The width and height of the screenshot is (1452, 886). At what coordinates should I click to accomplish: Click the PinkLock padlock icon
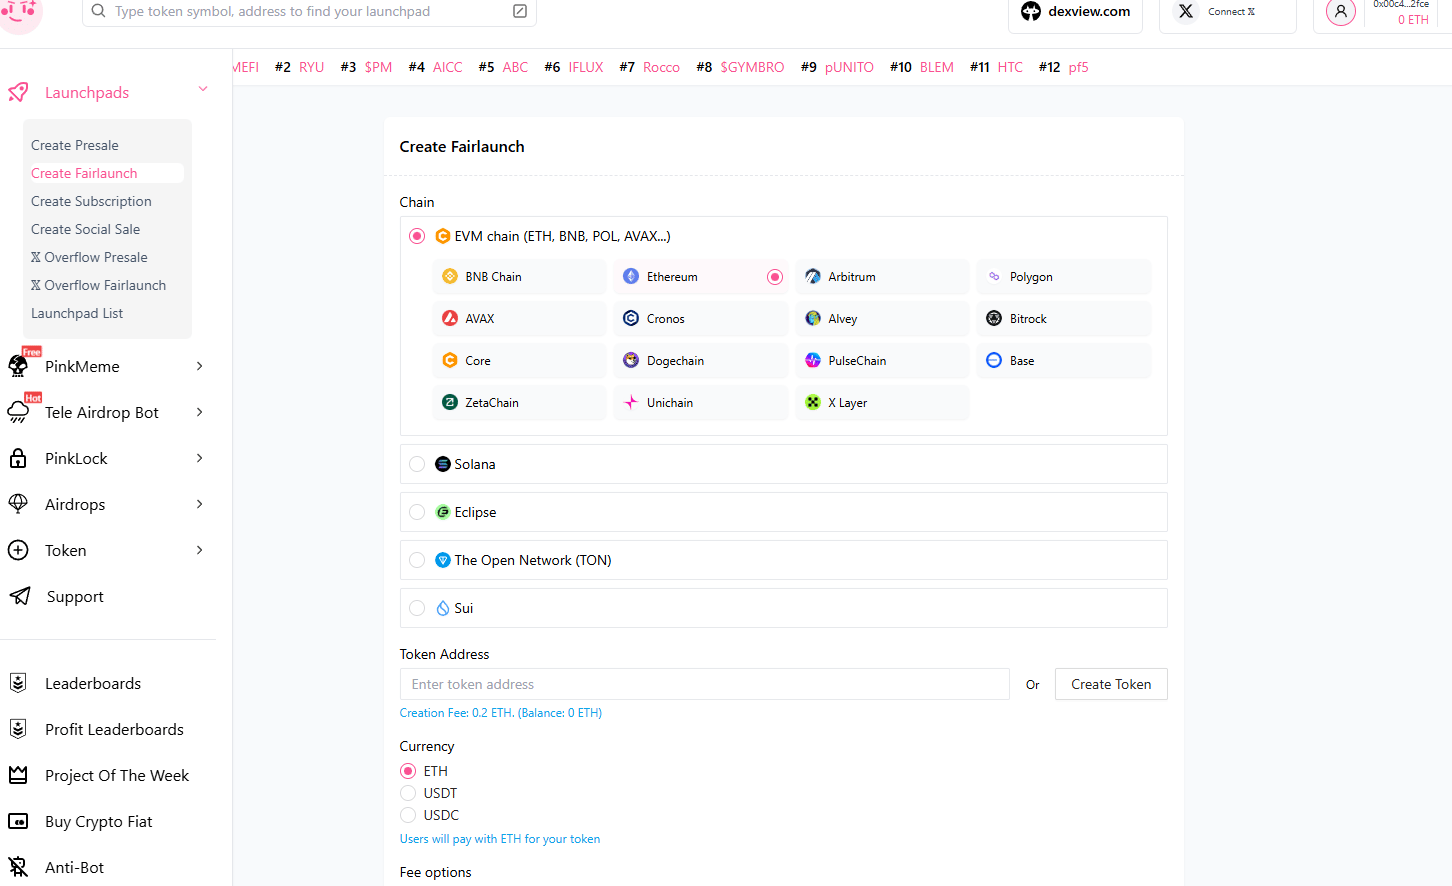(18, 458)
